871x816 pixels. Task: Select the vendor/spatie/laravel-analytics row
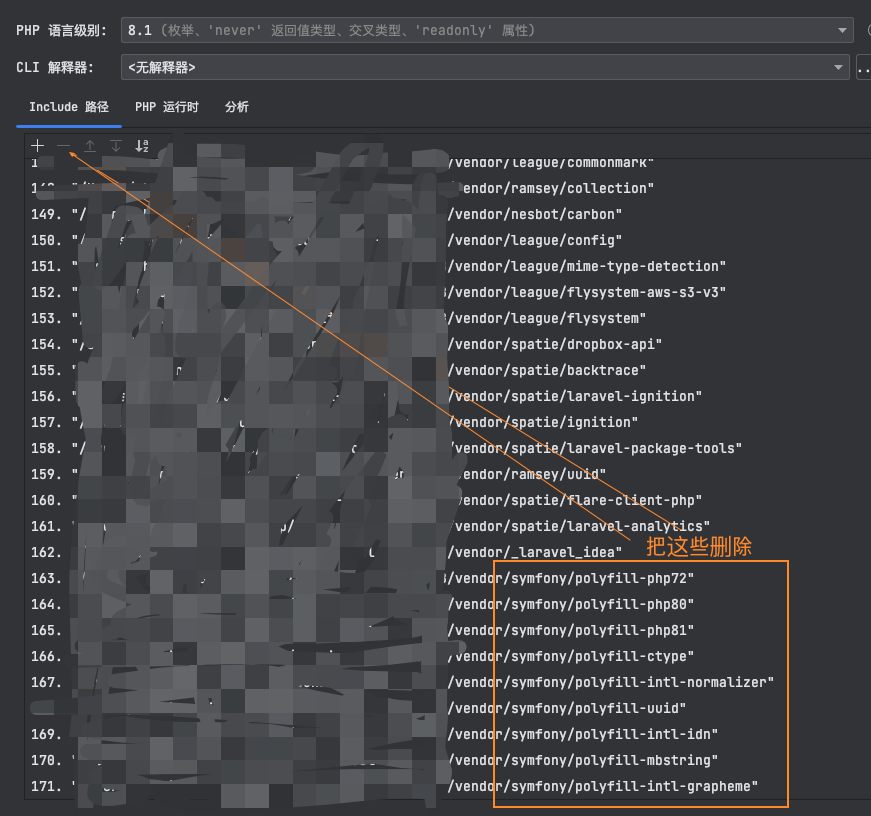(448, 526)
